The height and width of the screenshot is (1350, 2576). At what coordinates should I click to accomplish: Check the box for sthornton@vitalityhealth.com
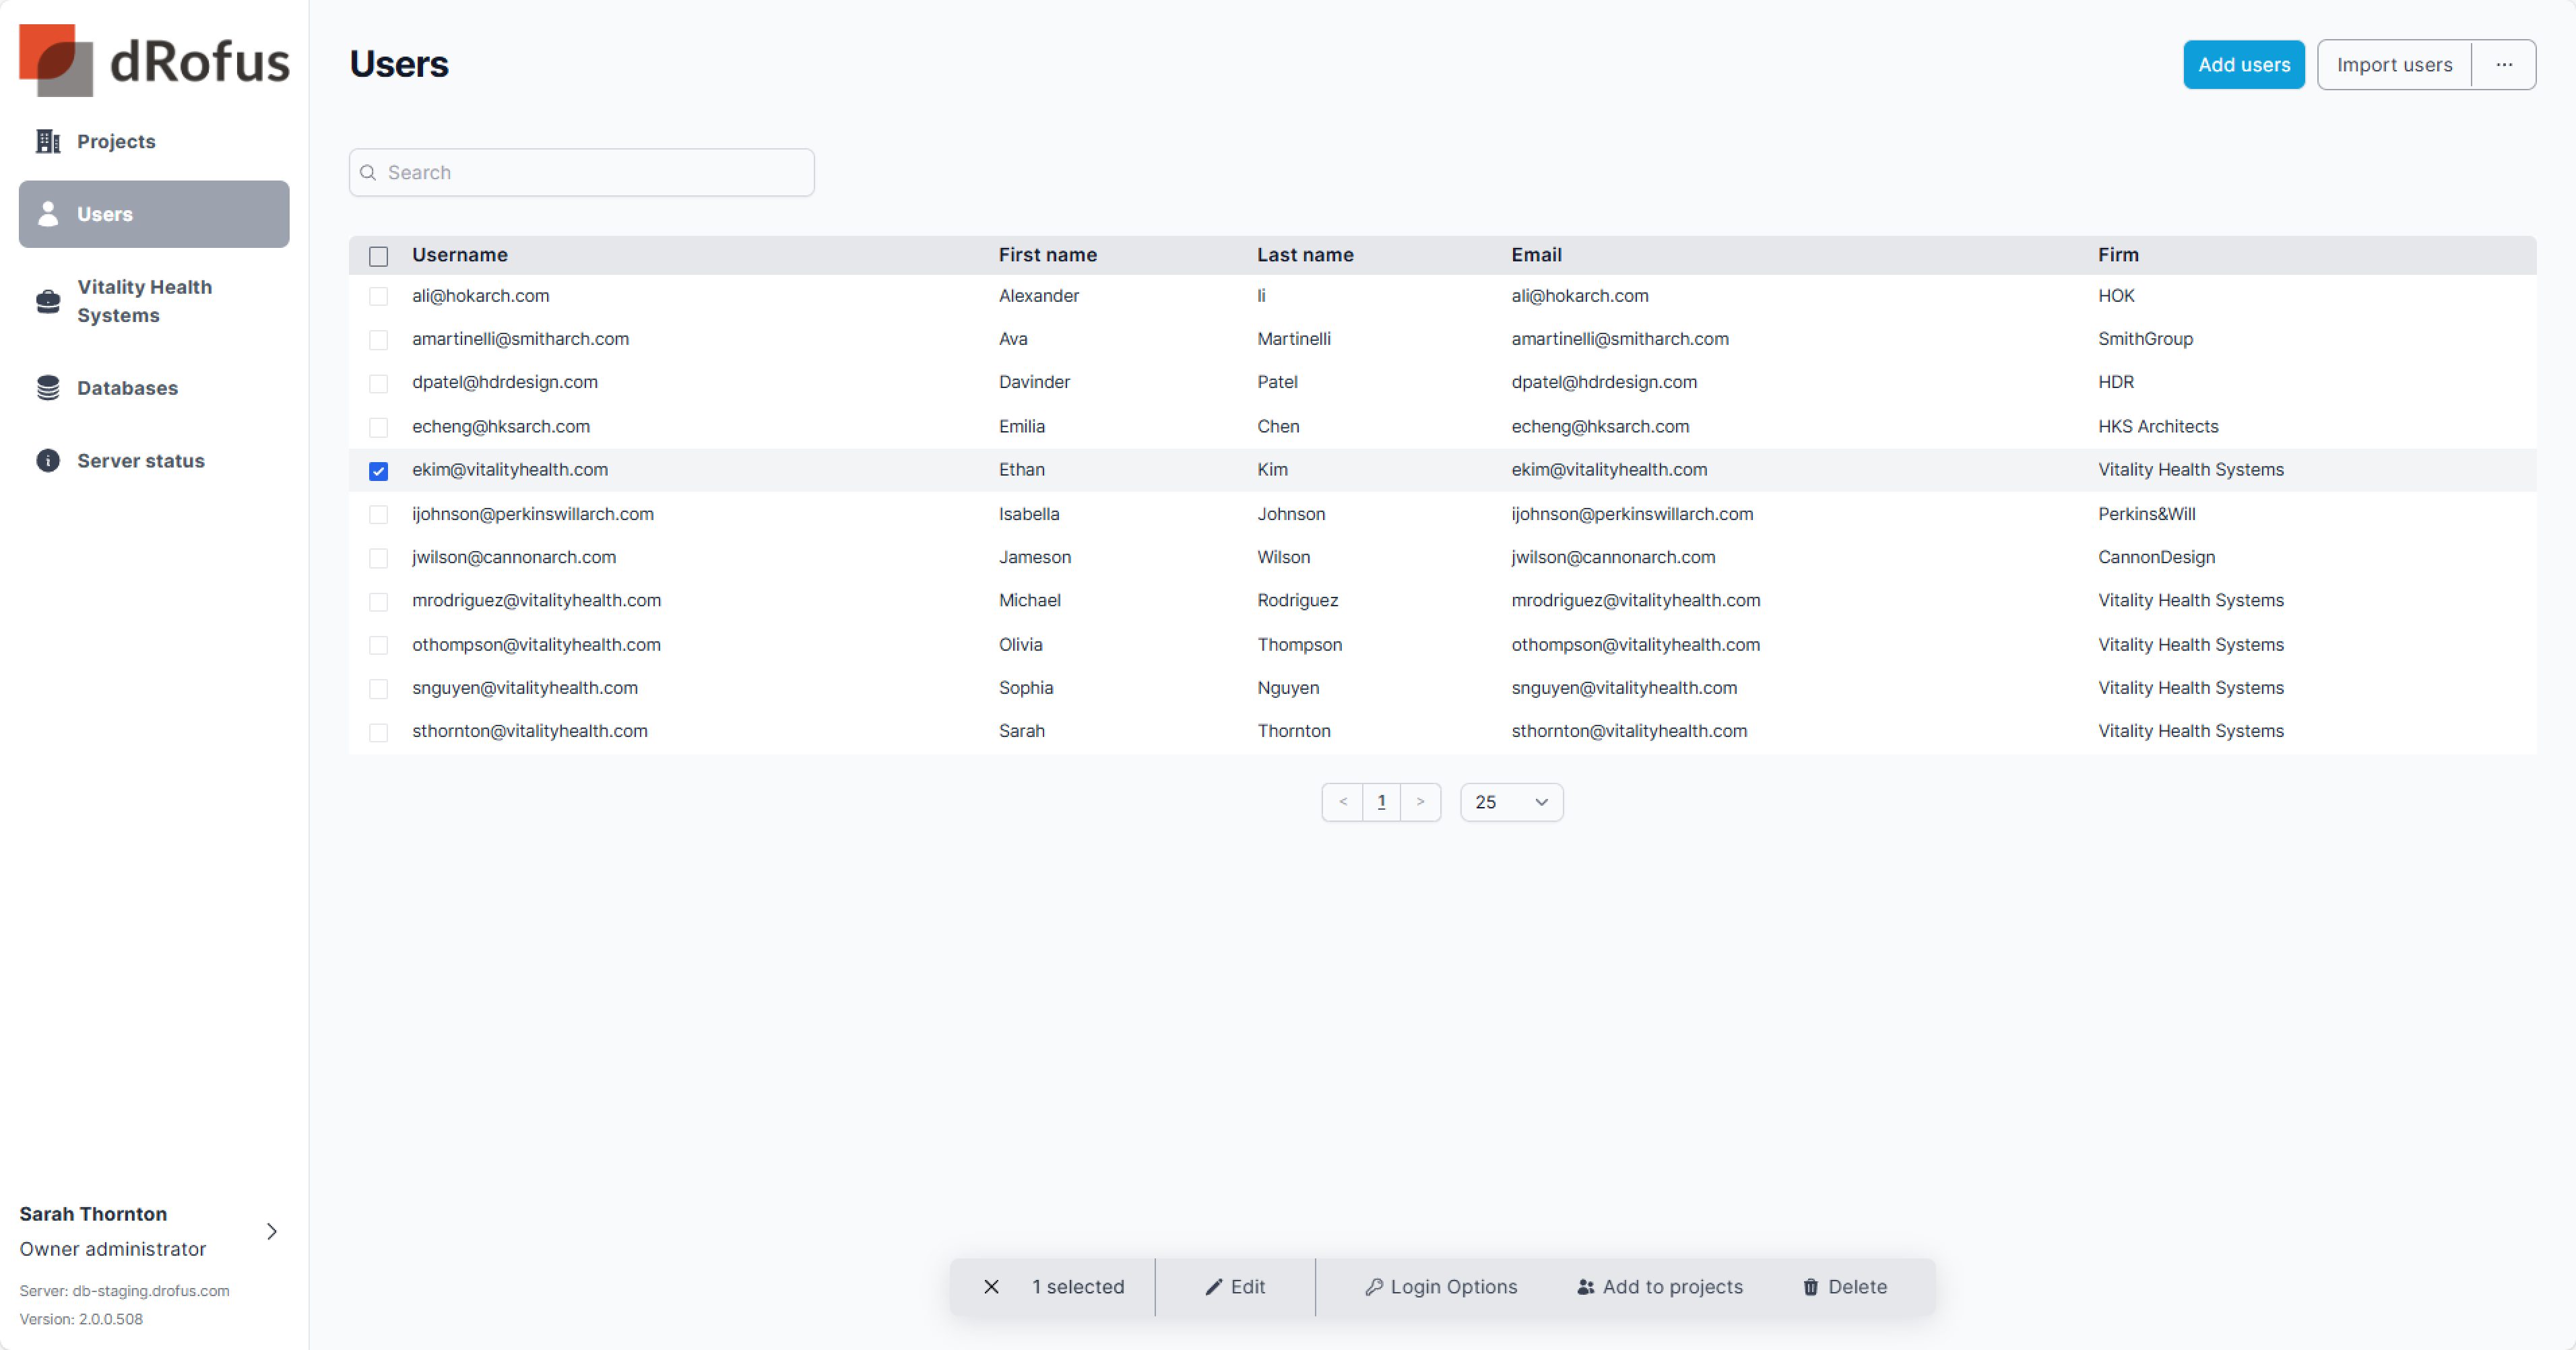click(378, 733)
